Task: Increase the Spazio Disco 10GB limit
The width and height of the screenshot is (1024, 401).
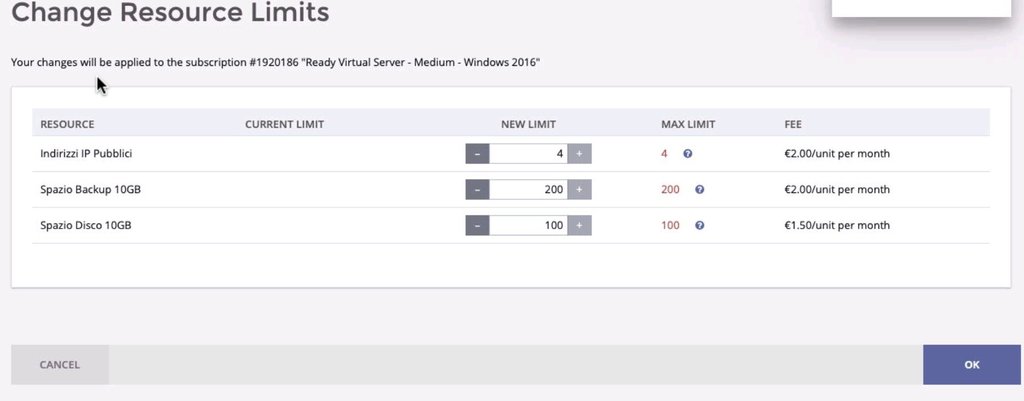Action: click(x=579, y=226)
